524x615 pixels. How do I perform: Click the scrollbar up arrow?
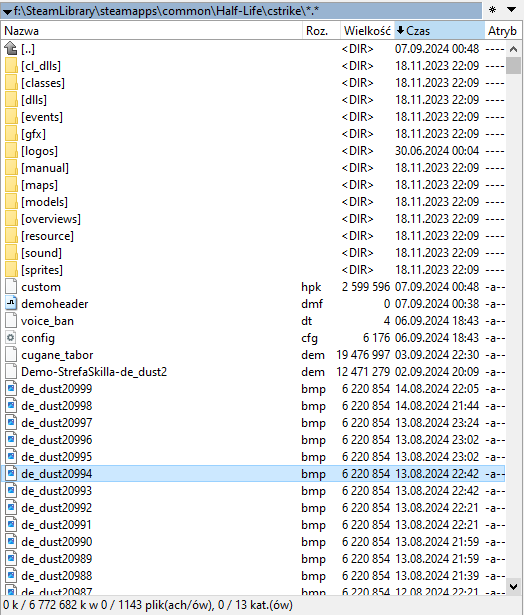point(513,49)
